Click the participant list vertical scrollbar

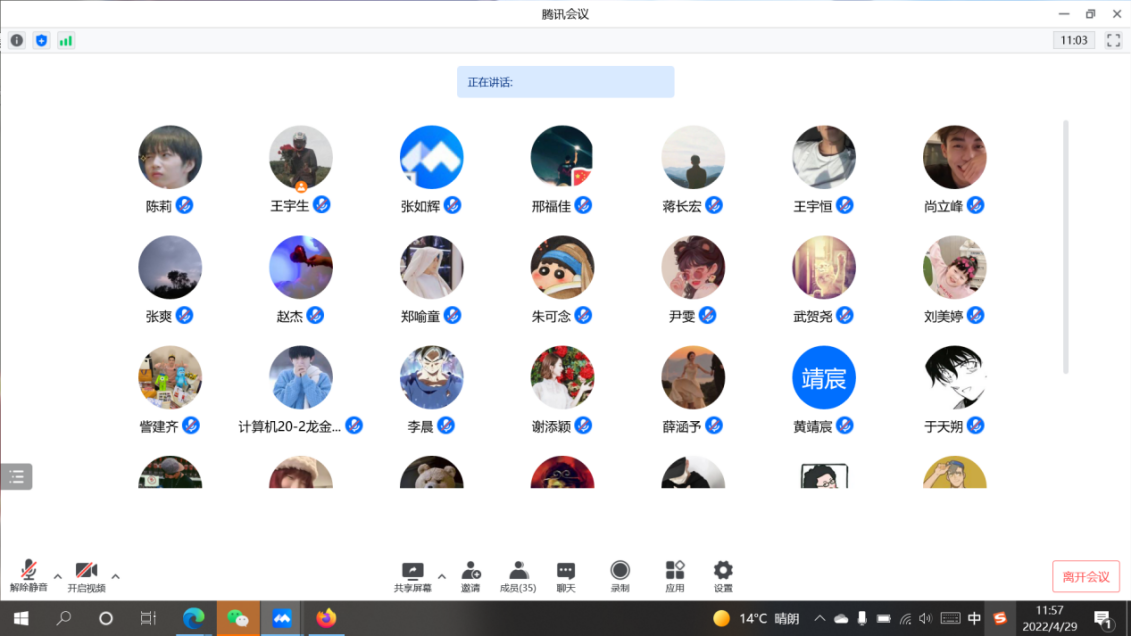tap(1065, 247)
